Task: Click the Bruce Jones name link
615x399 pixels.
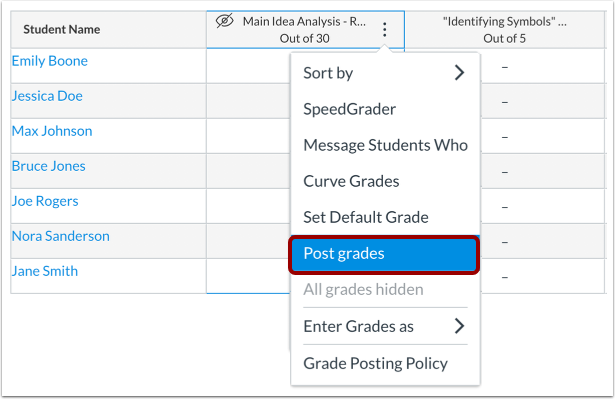Action: (49, 166)
